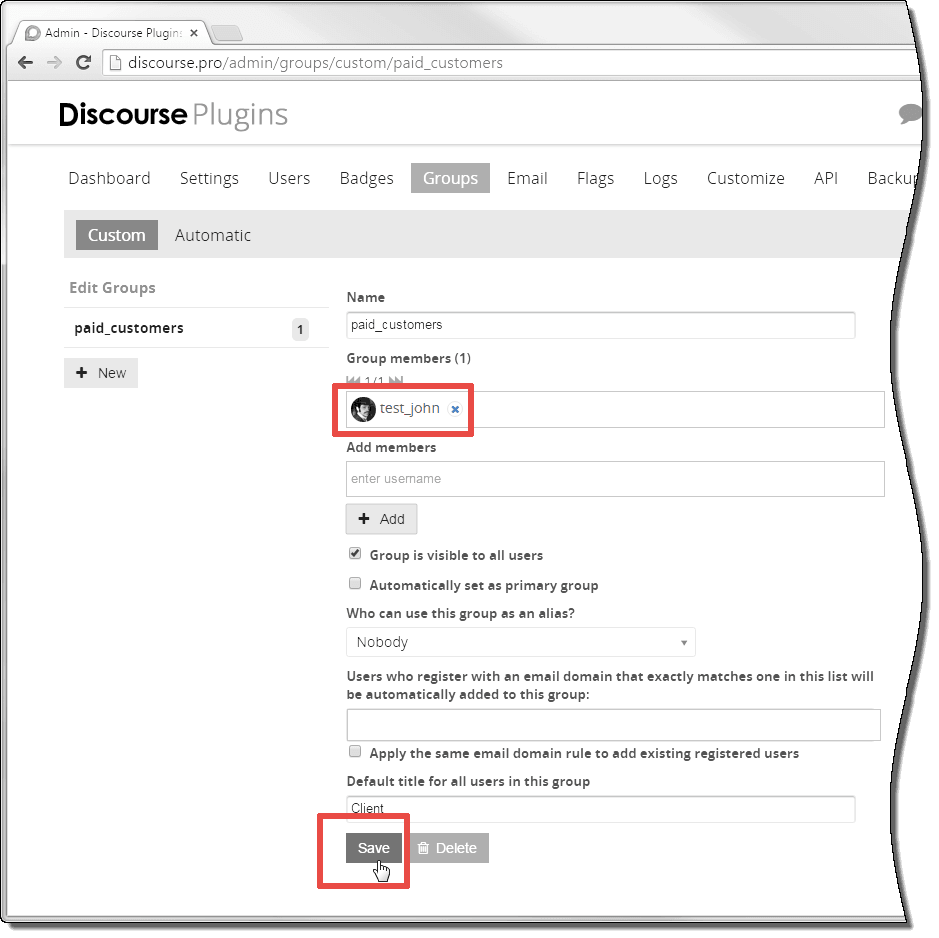Click the browser address bar URL
This screenshot has width=939, height=938.
(316, 63)
